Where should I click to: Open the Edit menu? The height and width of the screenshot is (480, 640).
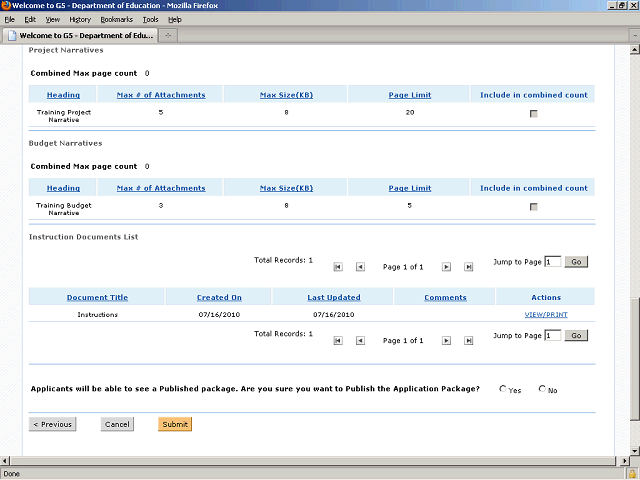point(30,20)
